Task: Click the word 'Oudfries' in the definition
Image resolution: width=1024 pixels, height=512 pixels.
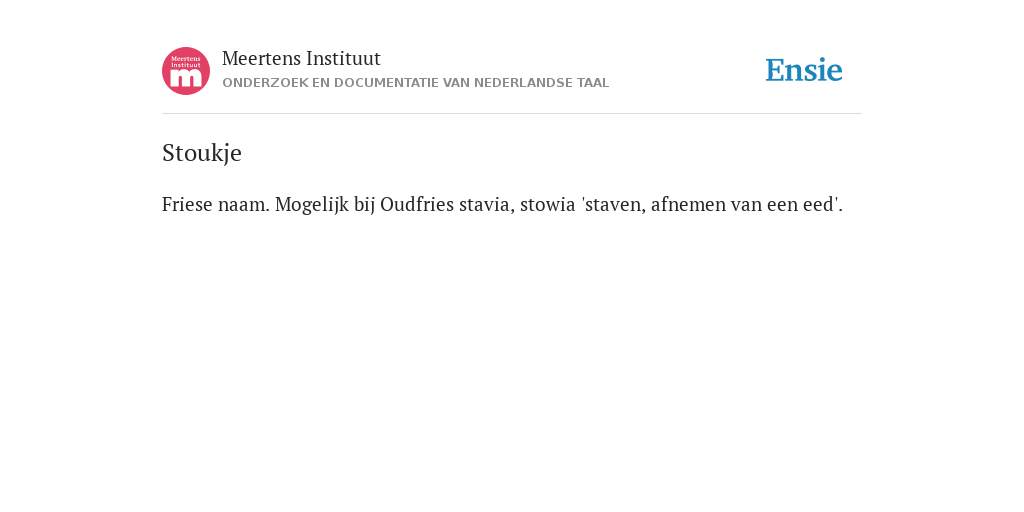Action: 417,204
